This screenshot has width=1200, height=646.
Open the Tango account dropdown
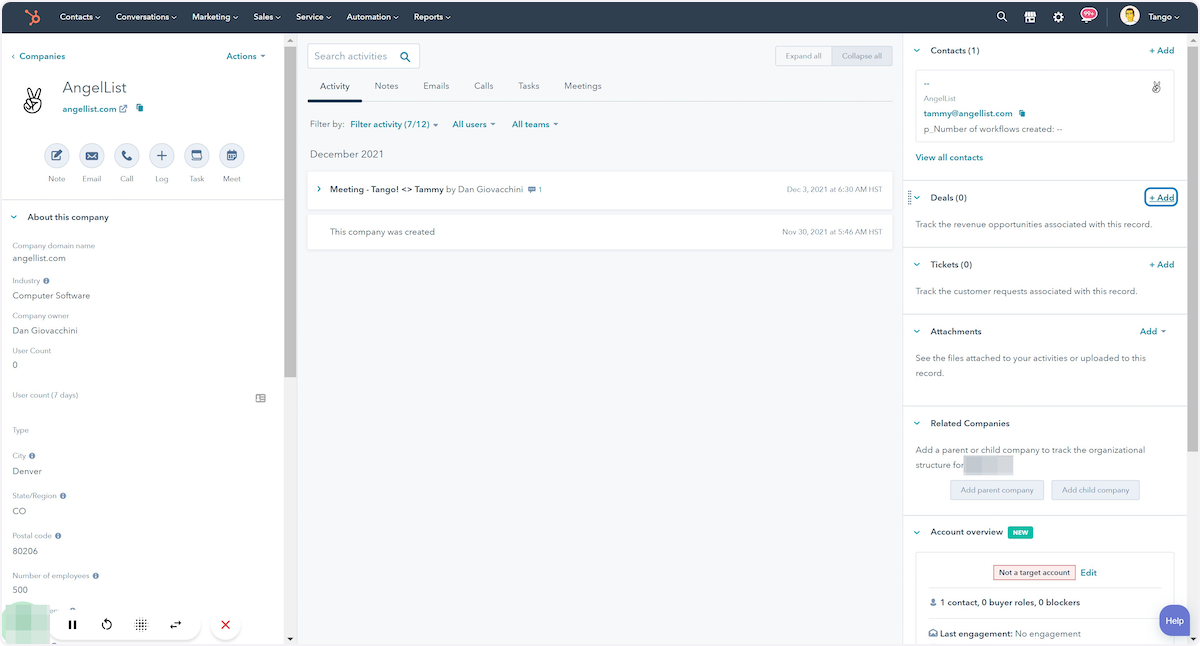tap(1163, 17)
